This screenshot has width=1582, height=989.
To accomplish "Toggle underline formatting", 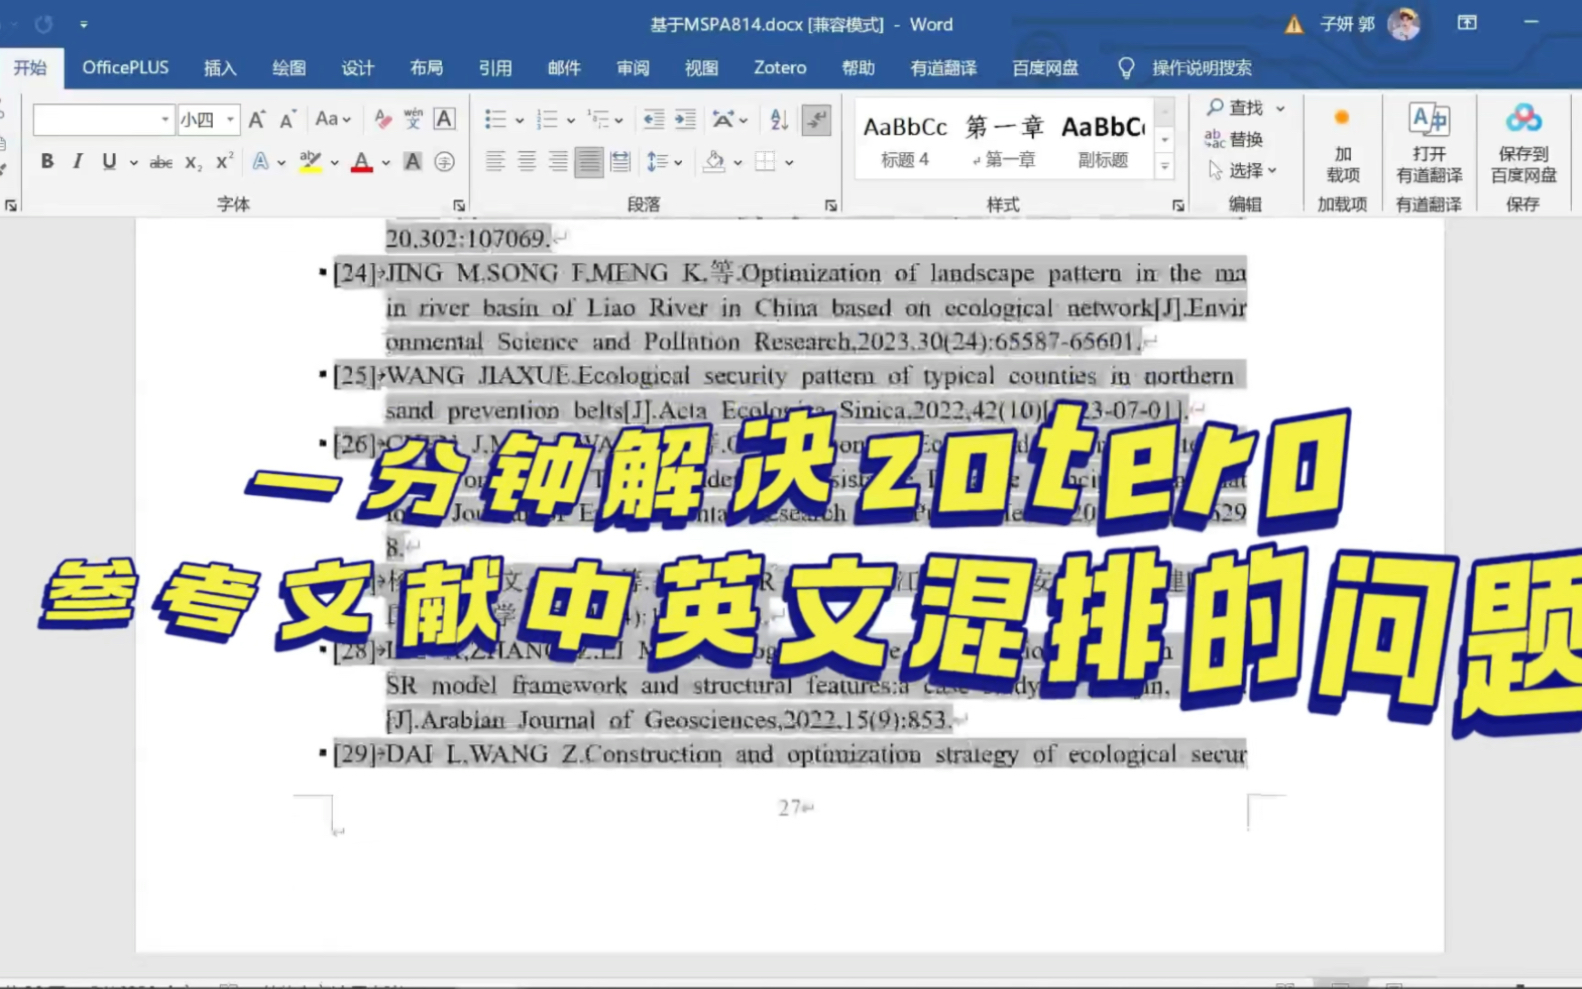I will pyautogui.click(x=109, y=162).
